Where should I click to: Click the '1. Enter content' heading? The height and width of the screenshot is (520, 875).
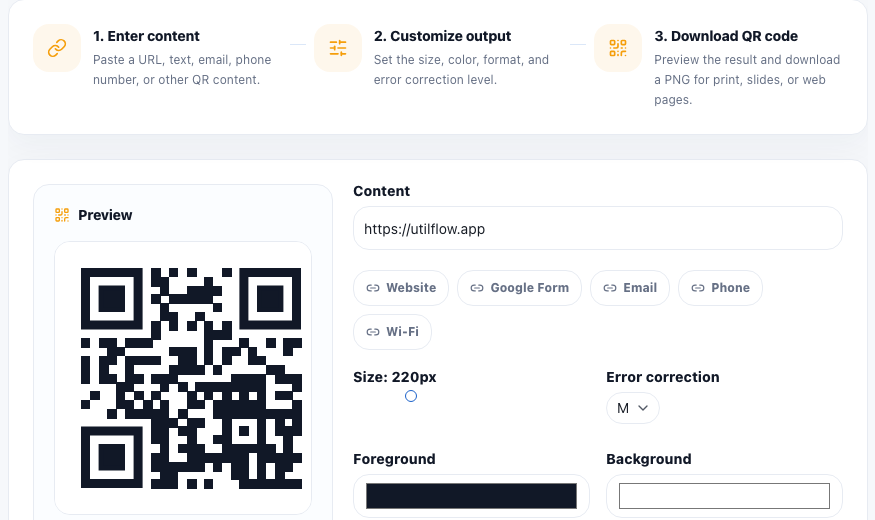146,36
